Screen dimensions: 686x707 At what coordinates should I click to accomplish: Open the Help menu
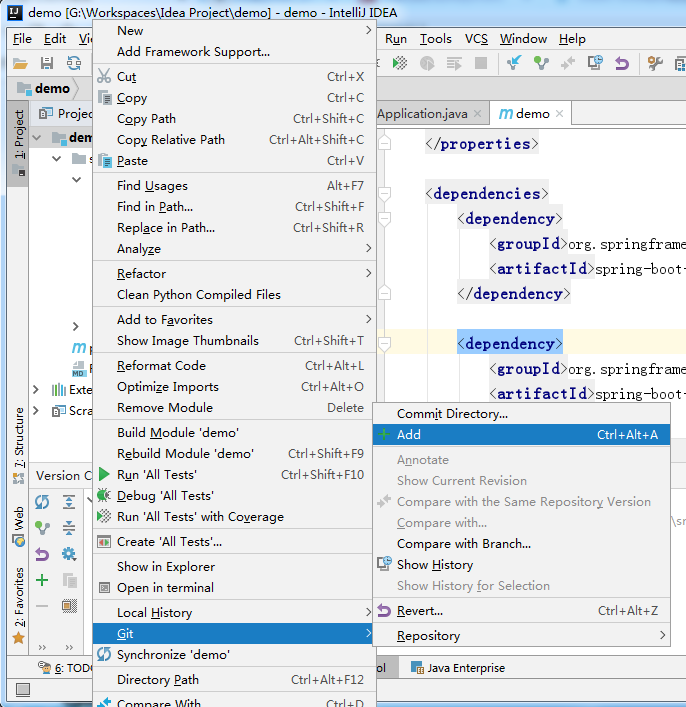(x=572, y=39)
